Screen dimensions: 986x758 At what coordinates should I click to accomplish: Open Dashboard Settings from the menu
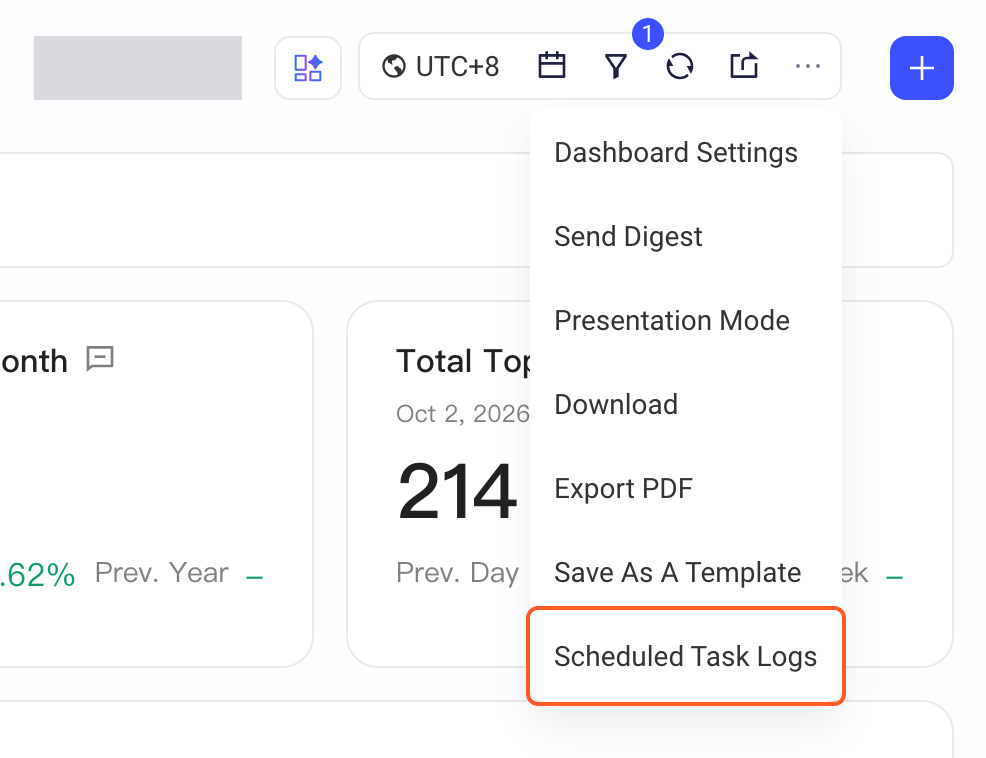pyautogui.click(x=686, y=153)
